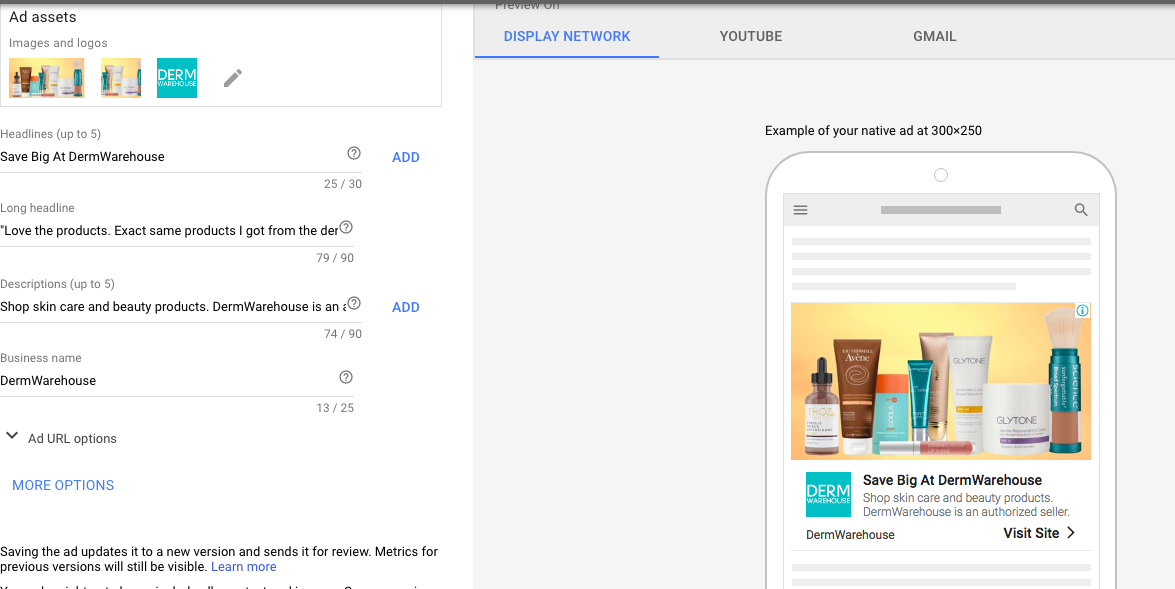Select the DermWarehouse logo thumbnail in assets
The height and width of the screenshot is (589, 1175).
click(x=177, y=78)
